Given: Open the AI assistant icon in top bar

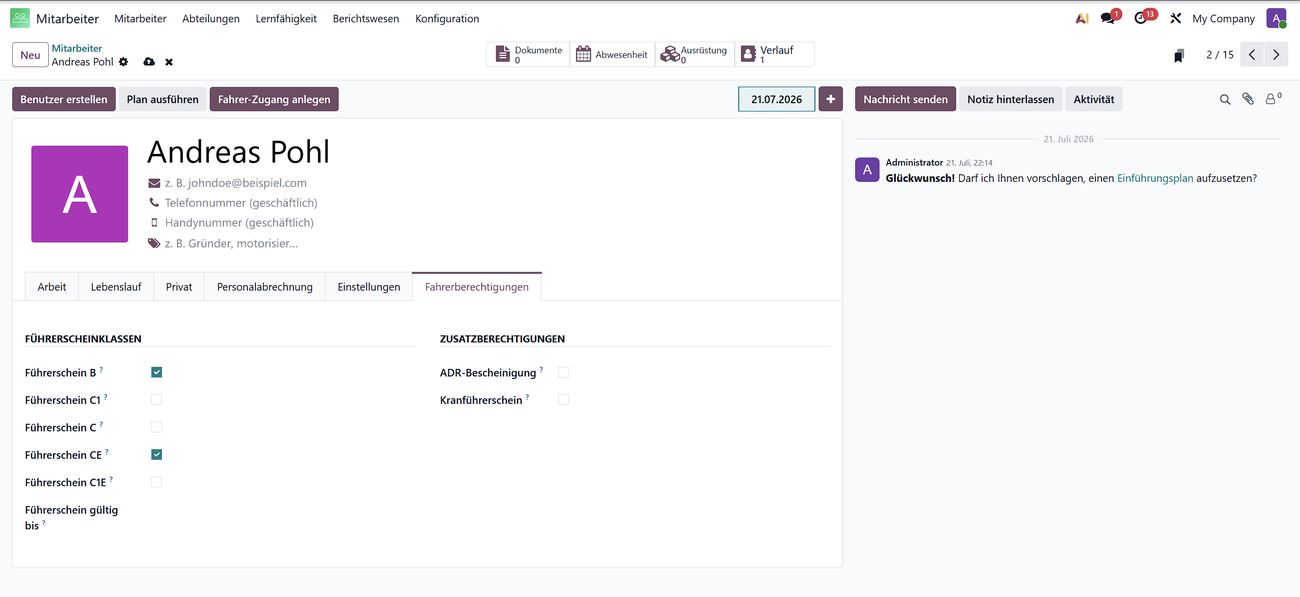Looking at the screenshot, I should (1082, 18).
